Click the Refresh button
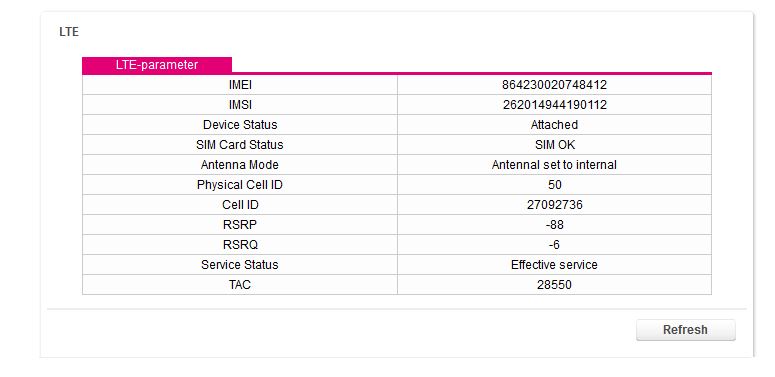Screen dimensions: 775x377 [686, 330]
